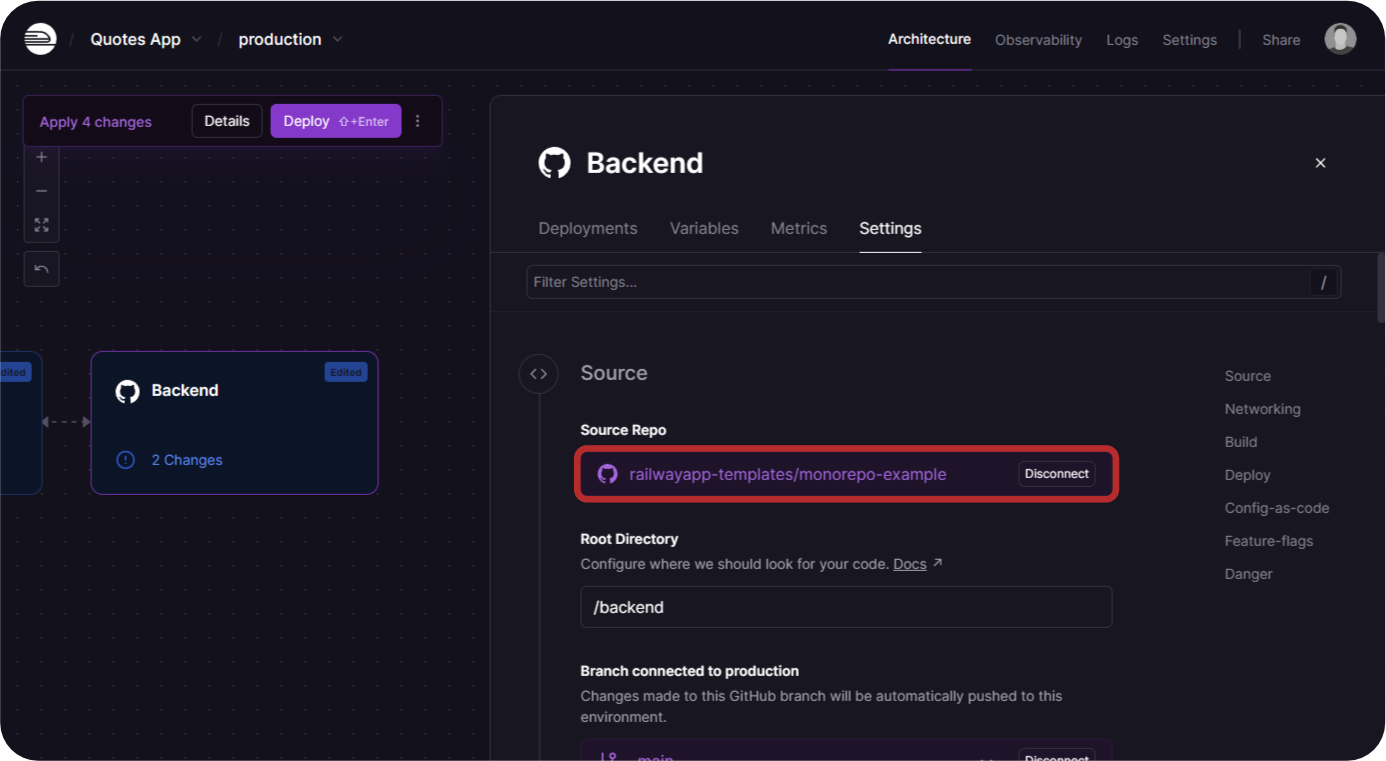This screenshot has height=761, width=1386.
Task: Jump to Source in settings sidebar
Action: pos(1248,376)
